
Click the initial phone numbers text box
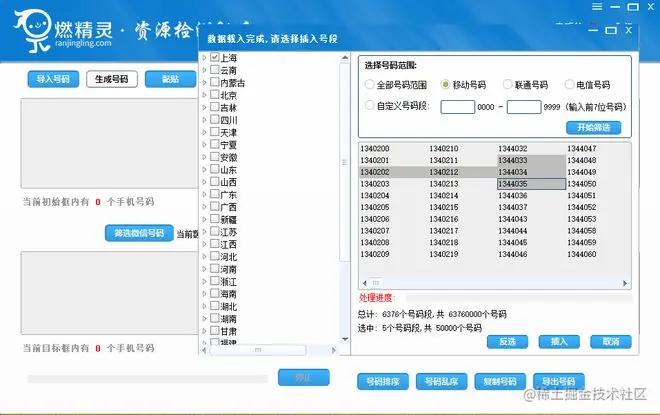coord(109,143)
